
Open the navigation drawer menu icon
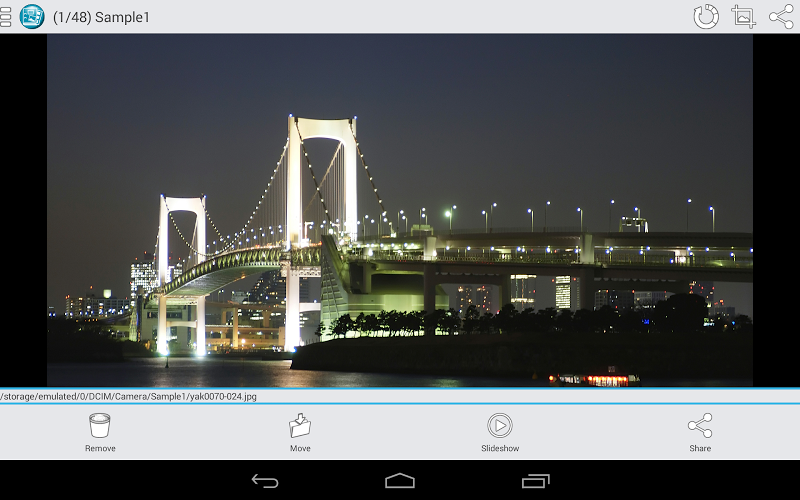click(x=5, y=17)
